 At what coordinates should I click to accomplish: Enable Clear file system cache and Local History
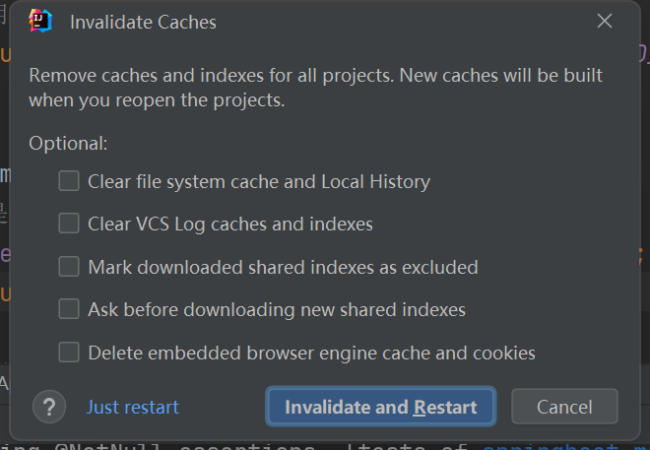pos(69,181)
